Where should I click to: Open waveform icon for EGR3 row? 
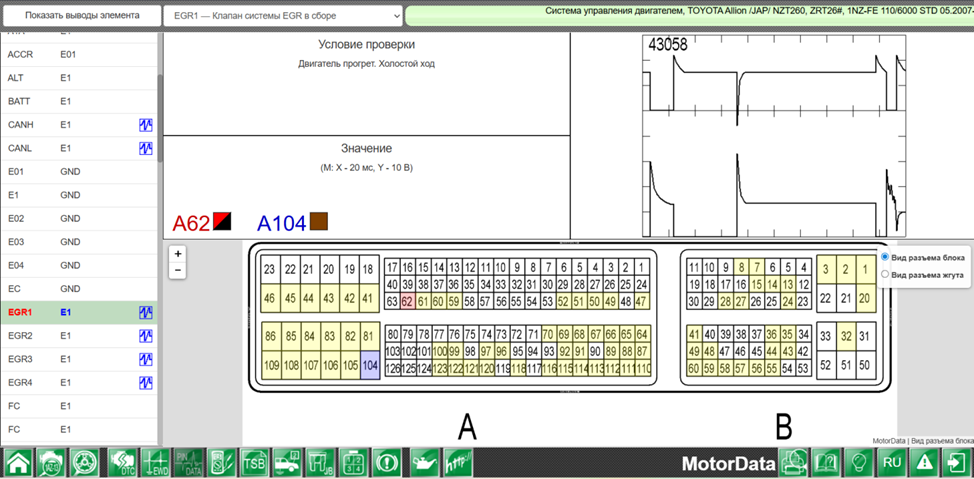point(145,360)
